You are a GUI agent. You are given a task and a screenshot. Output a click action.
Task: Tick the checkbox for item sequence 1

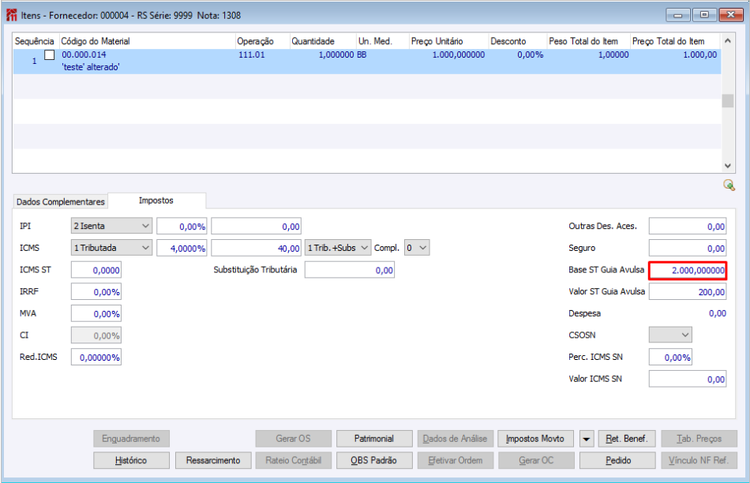point(49,55)
